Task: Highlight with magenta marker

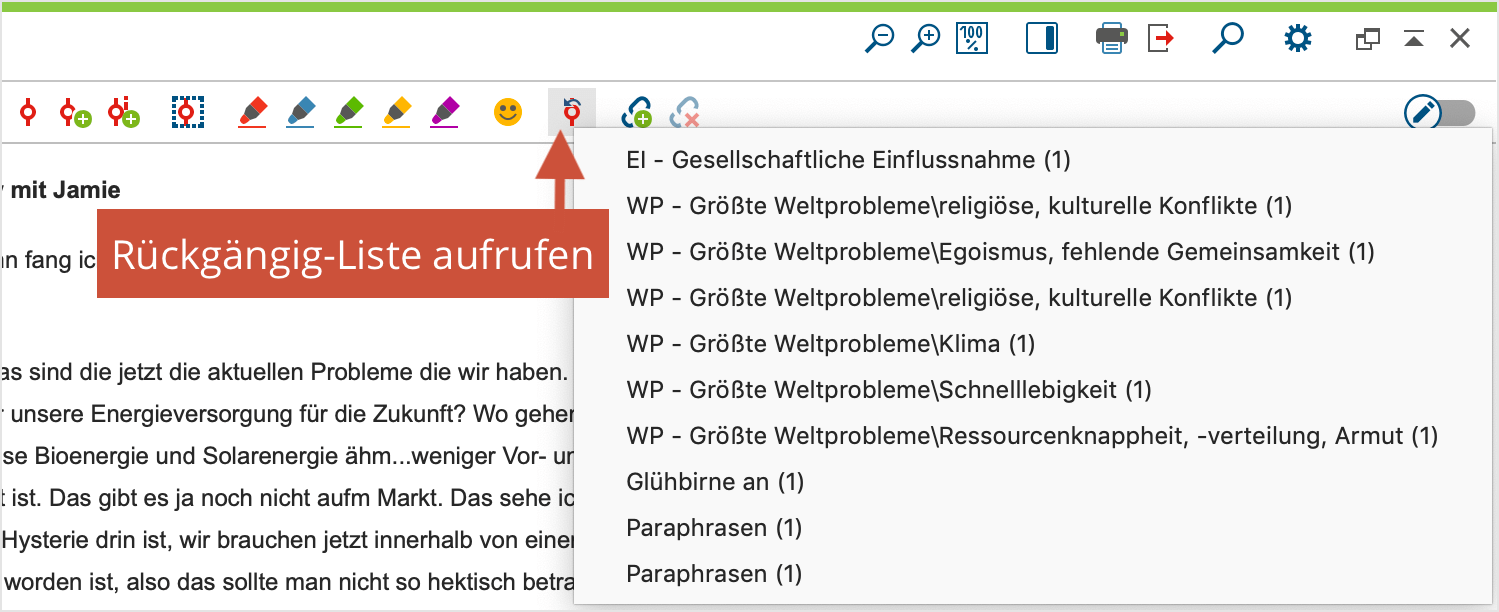Action: point(445,112)
